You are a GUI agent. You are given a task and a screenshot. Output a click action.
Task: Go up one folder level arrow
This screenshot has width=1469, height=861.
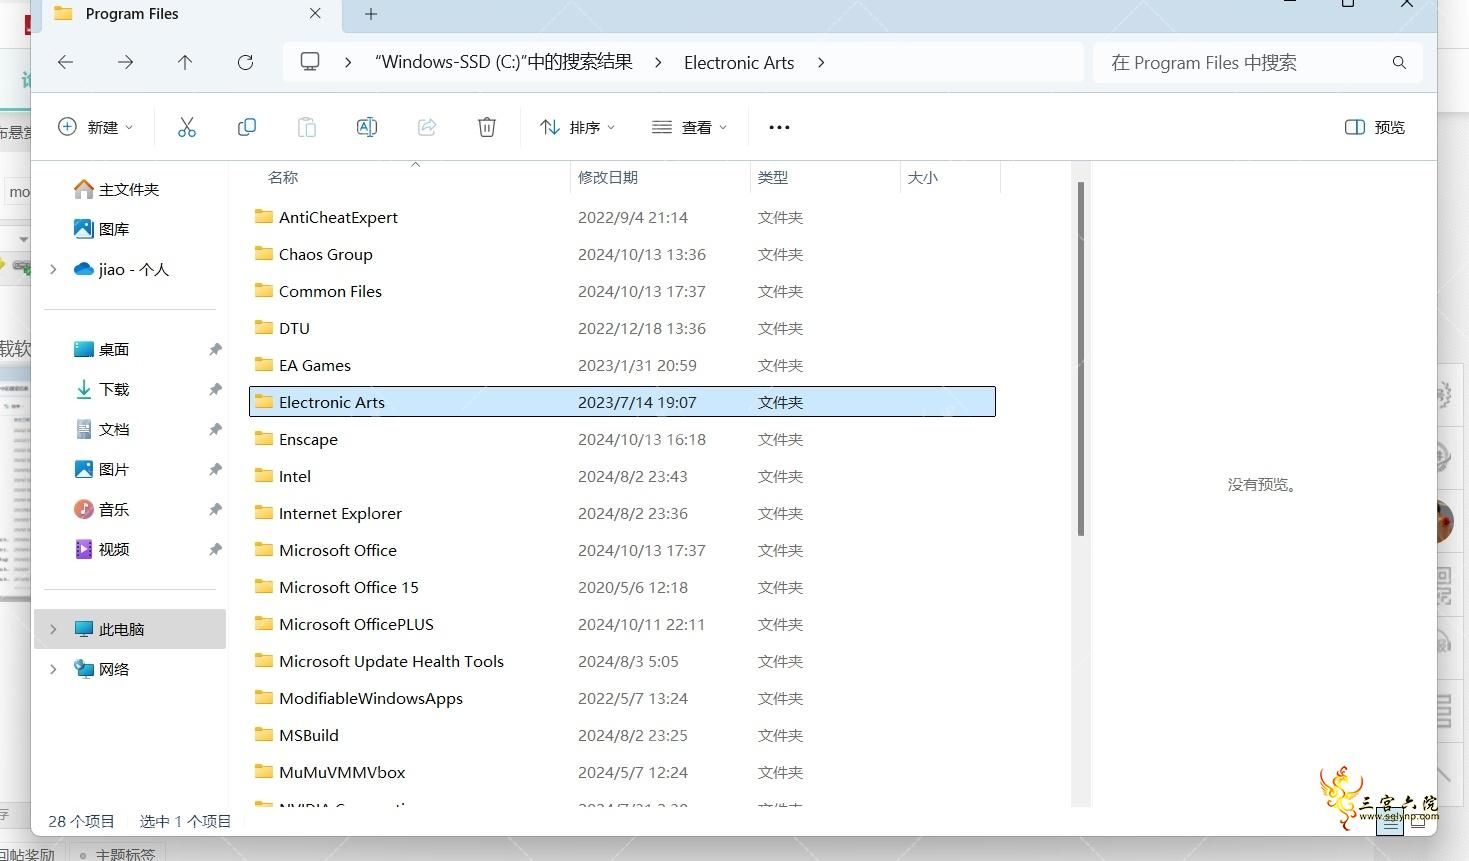185,62
